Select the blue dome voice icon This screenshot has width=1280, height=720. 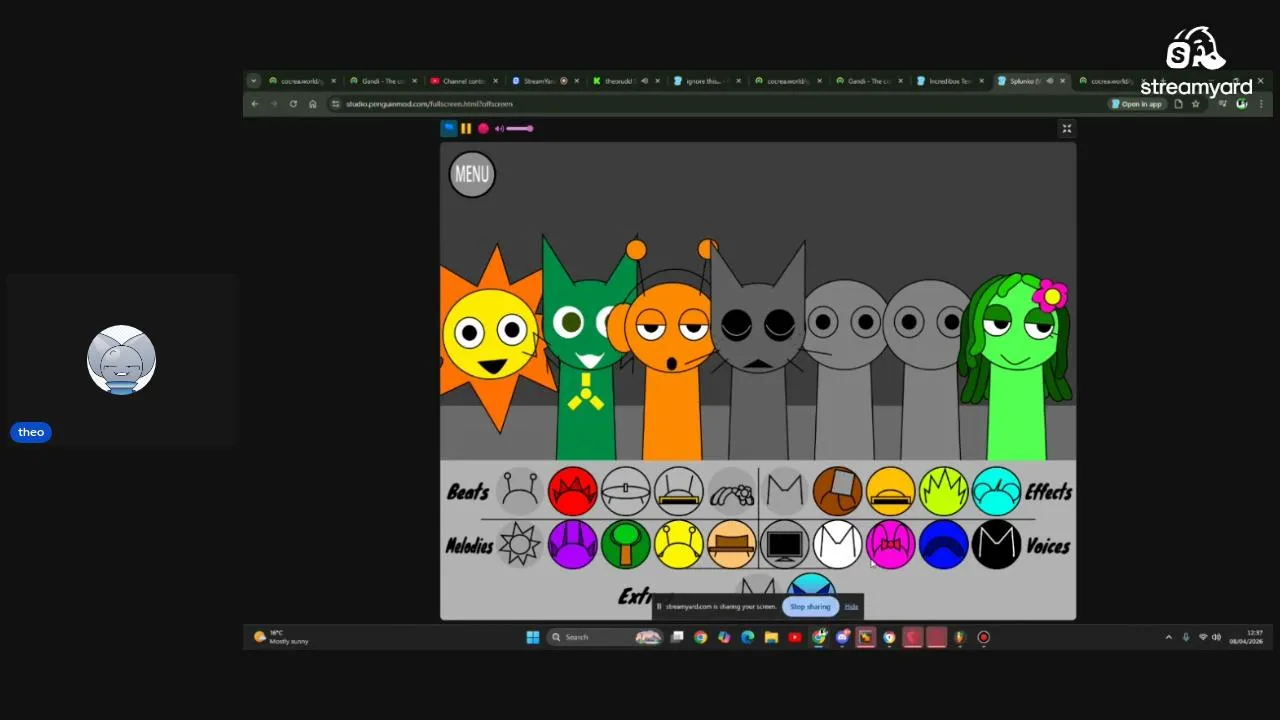pyautogui.click(x=944, y=545)
